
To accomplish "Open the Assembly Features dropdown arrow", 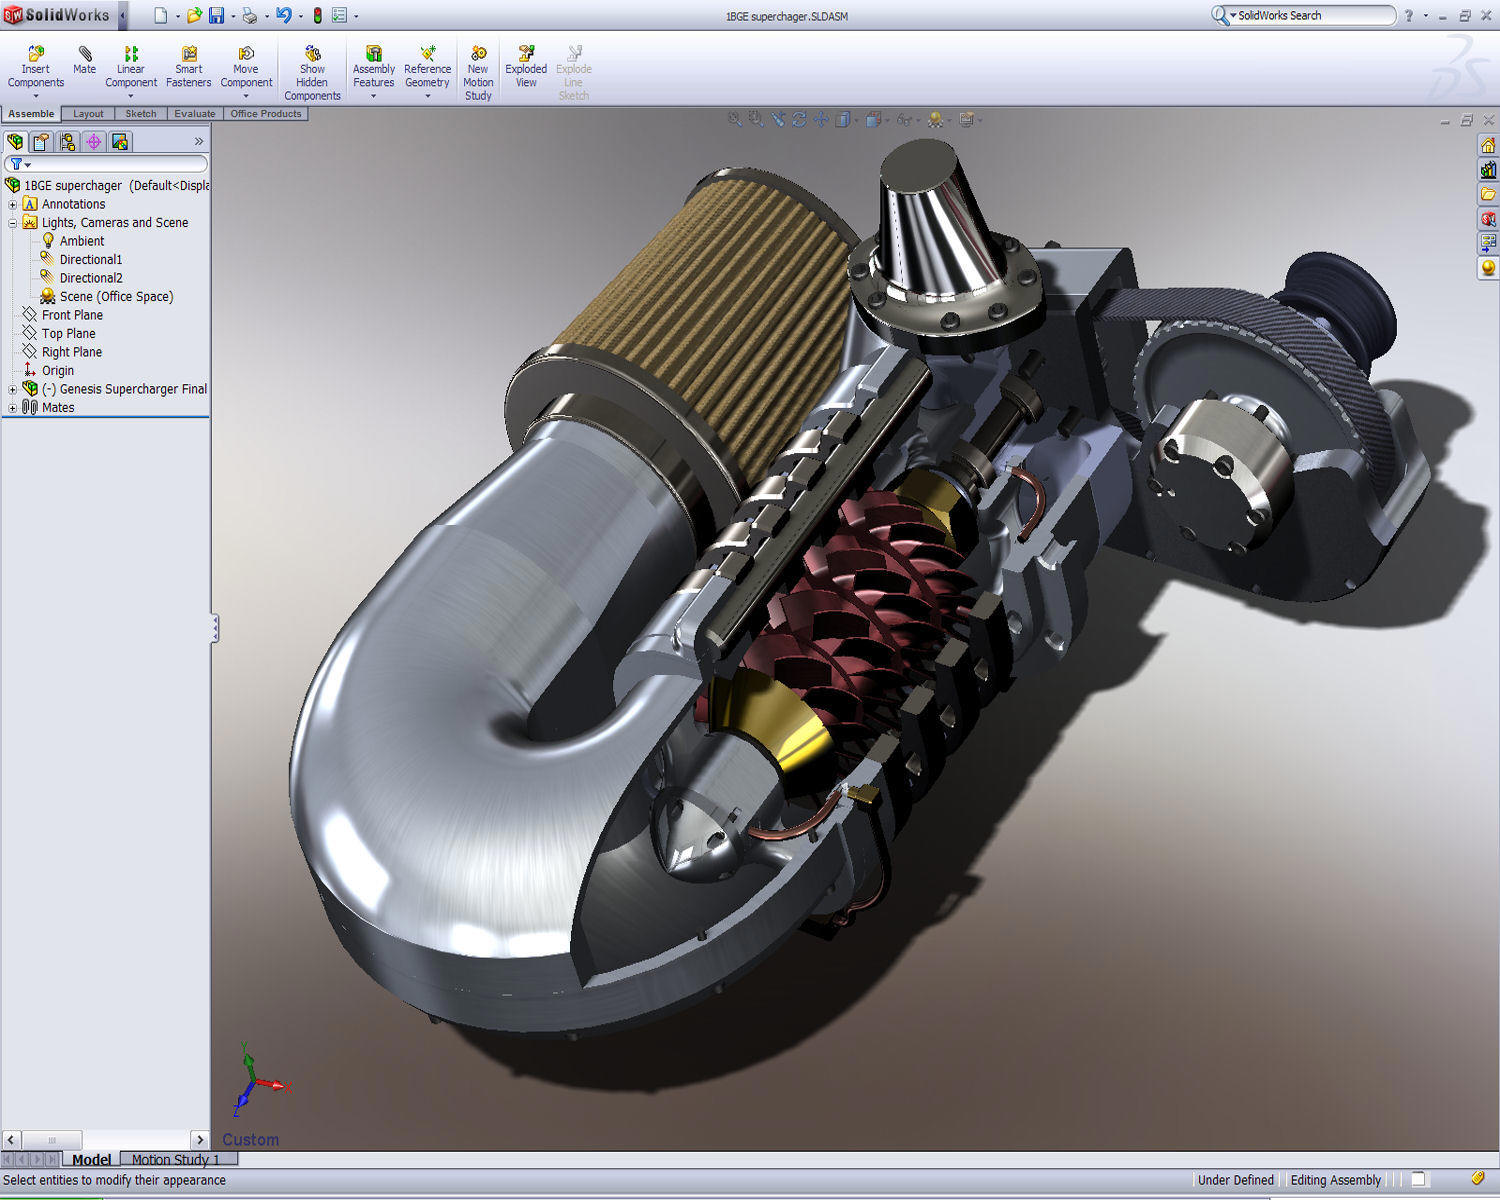I will point(373,97).
